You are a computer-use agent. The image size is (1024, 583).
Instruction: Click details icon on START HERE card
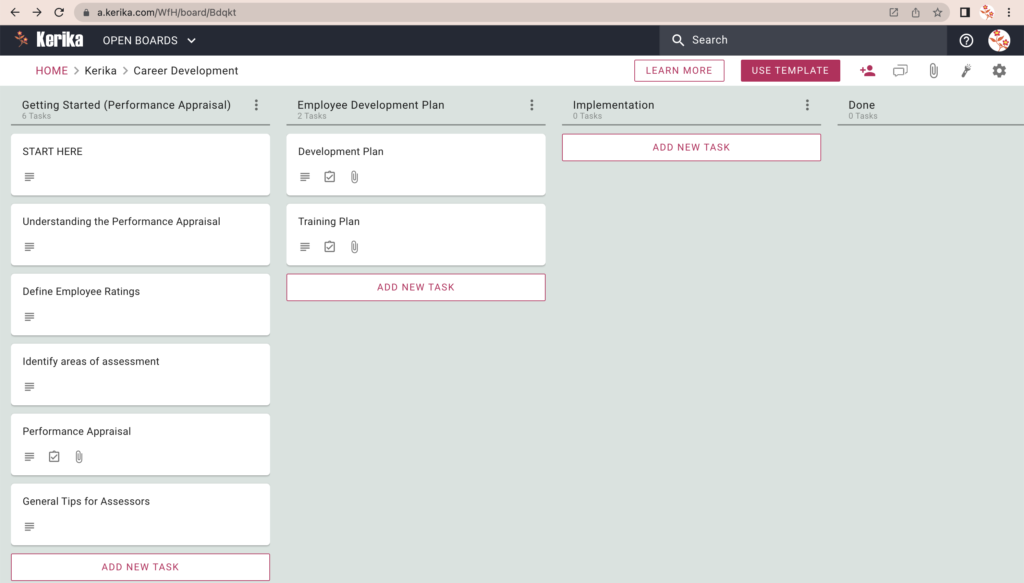click(29, 177)
